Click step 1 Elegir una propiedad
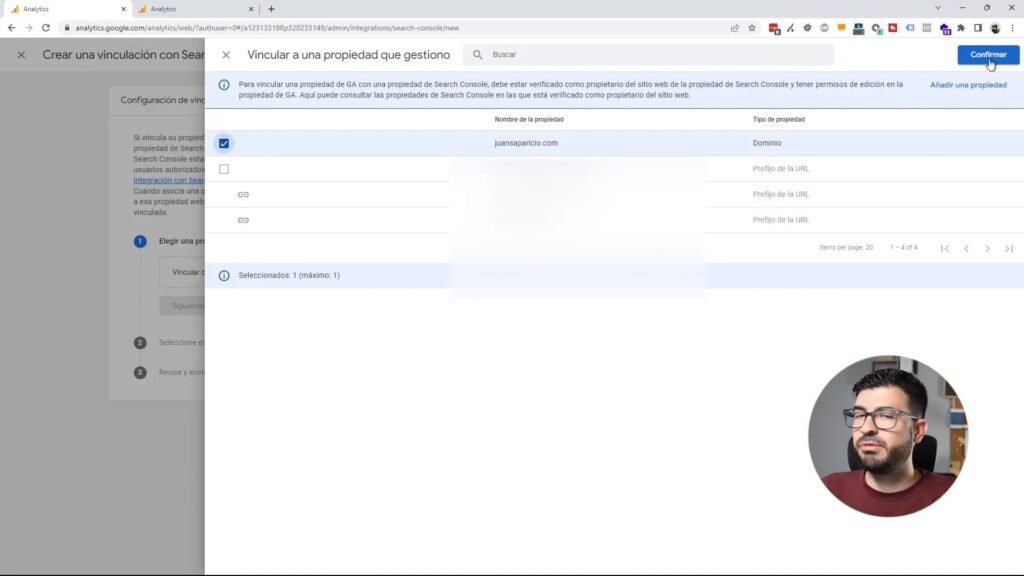Viewport: 1024px width, 576px height. 182,241
